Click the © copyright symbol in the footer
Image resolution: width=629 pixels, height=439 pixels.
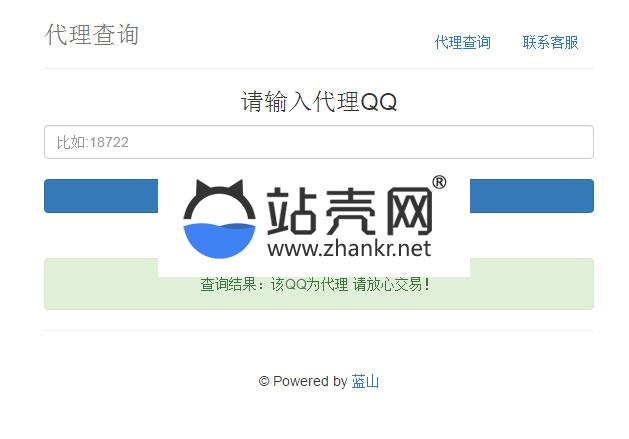(264, 381)
